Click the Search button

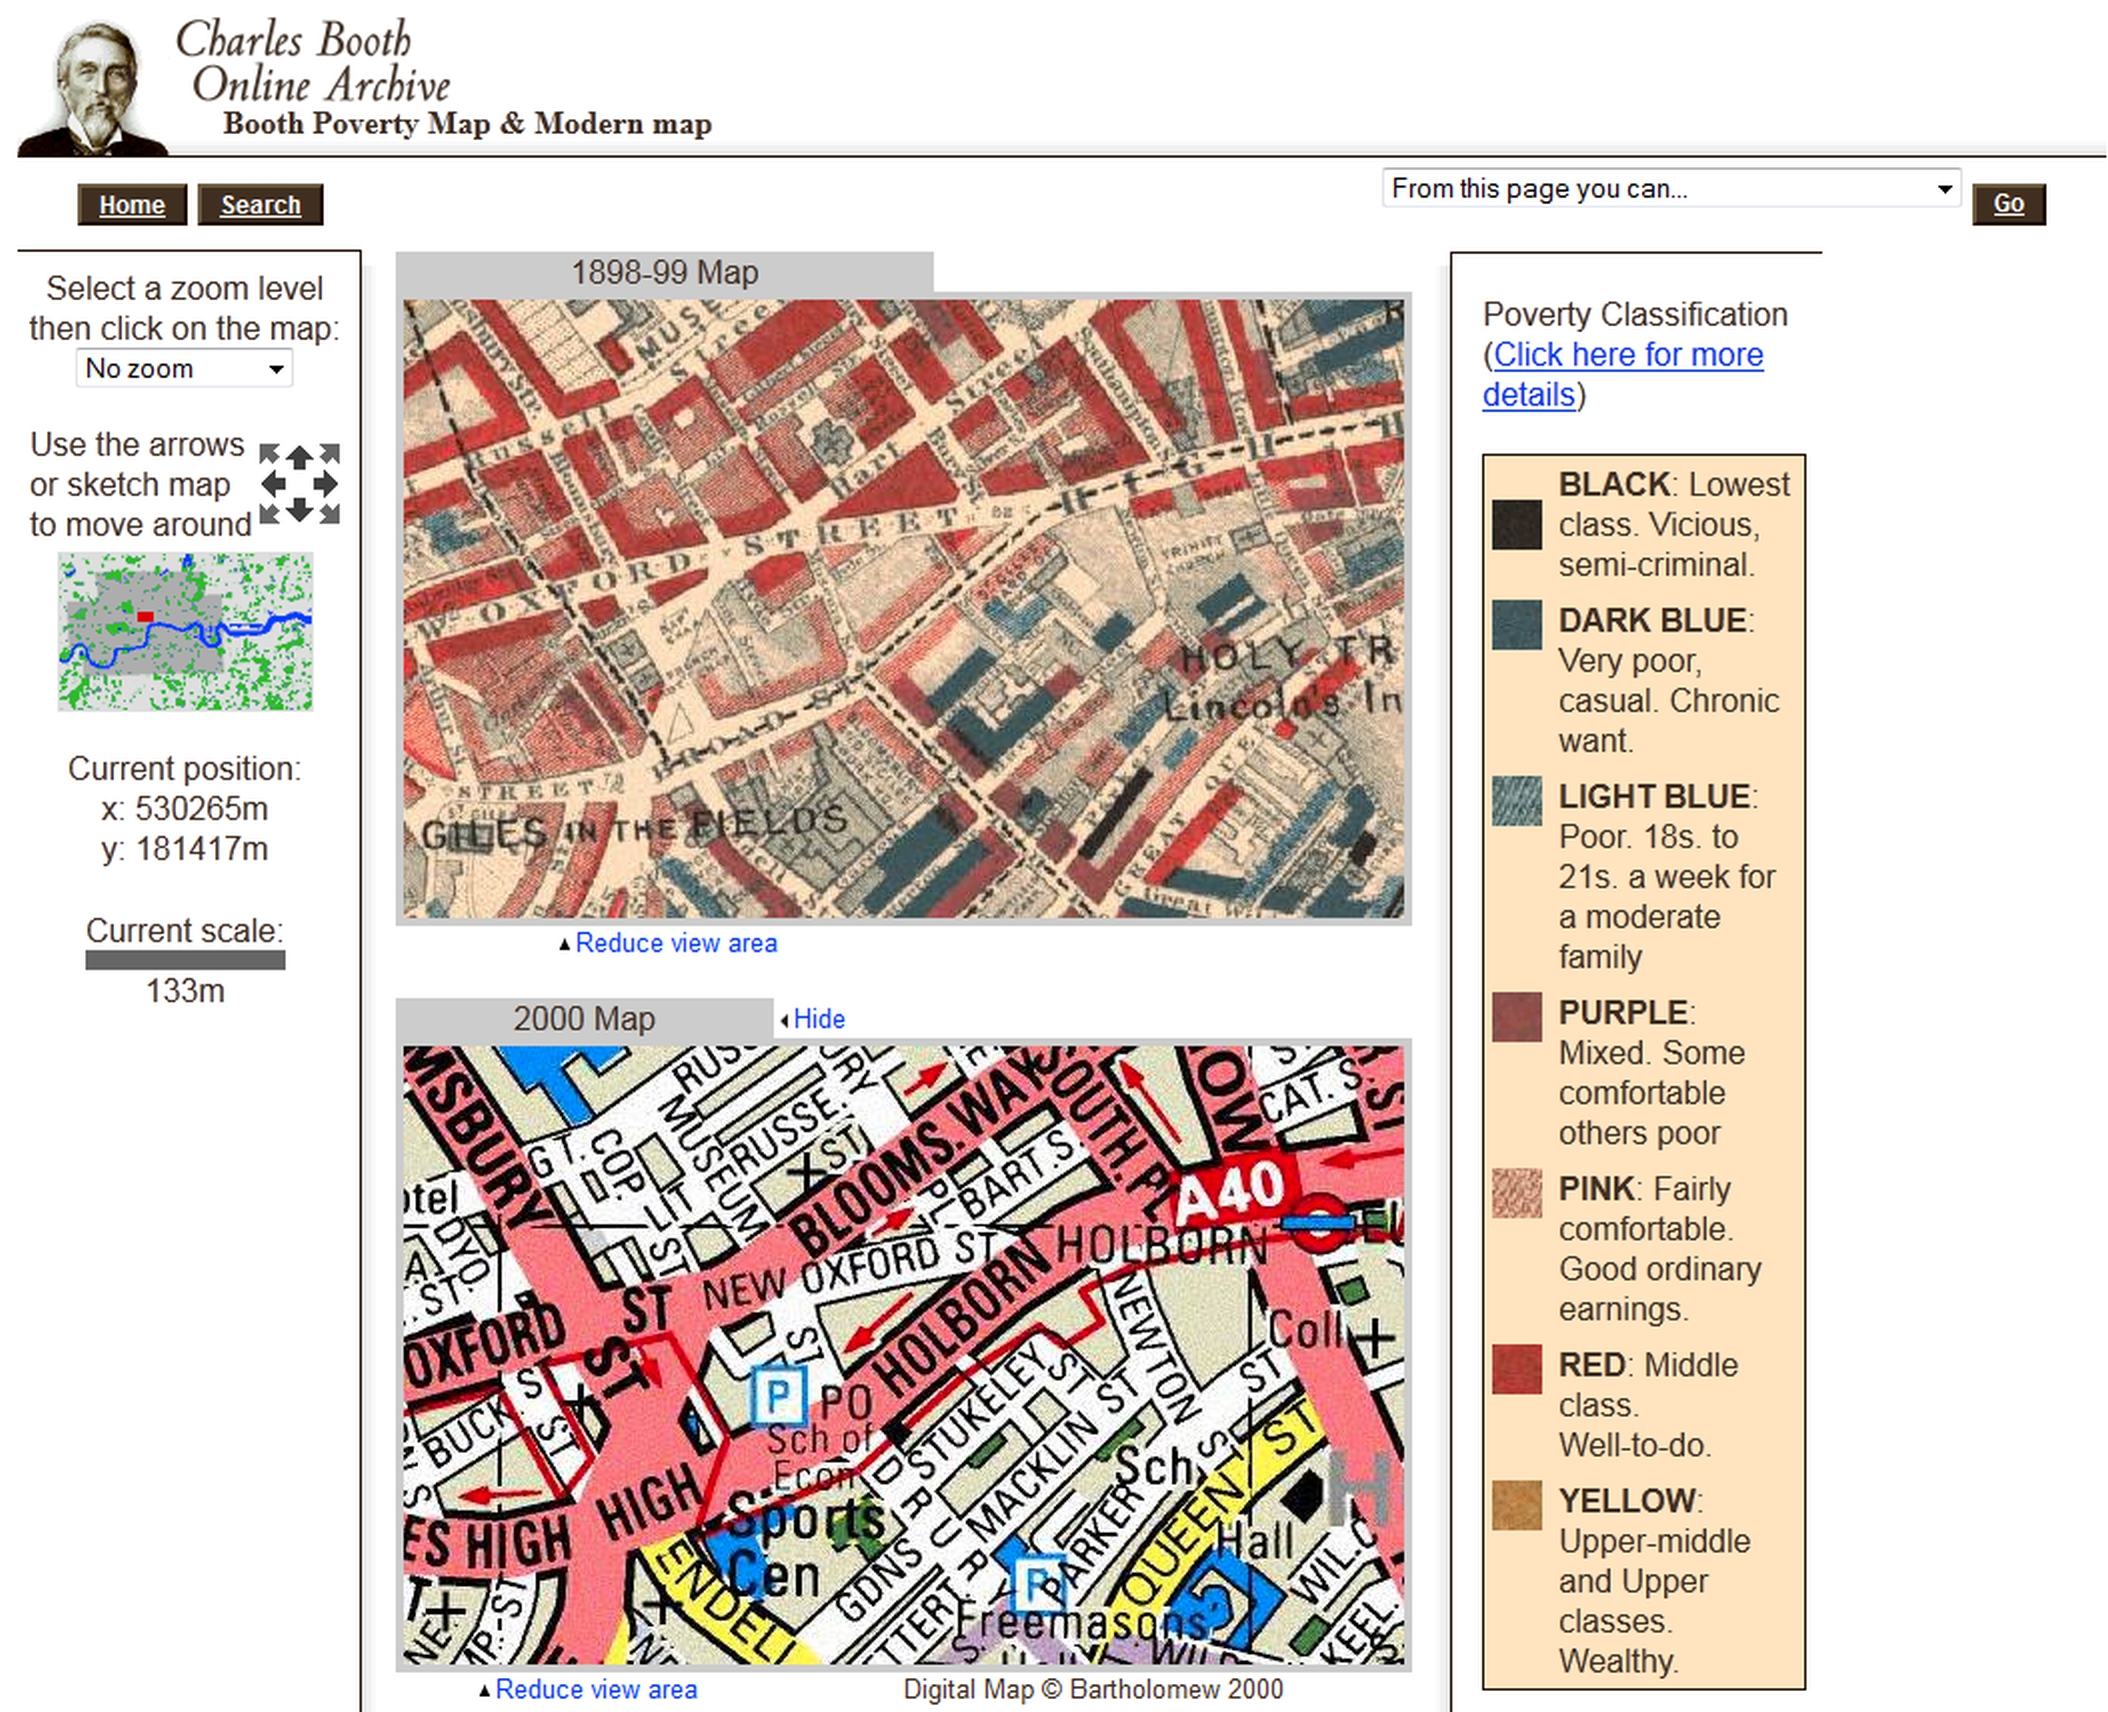260,205
